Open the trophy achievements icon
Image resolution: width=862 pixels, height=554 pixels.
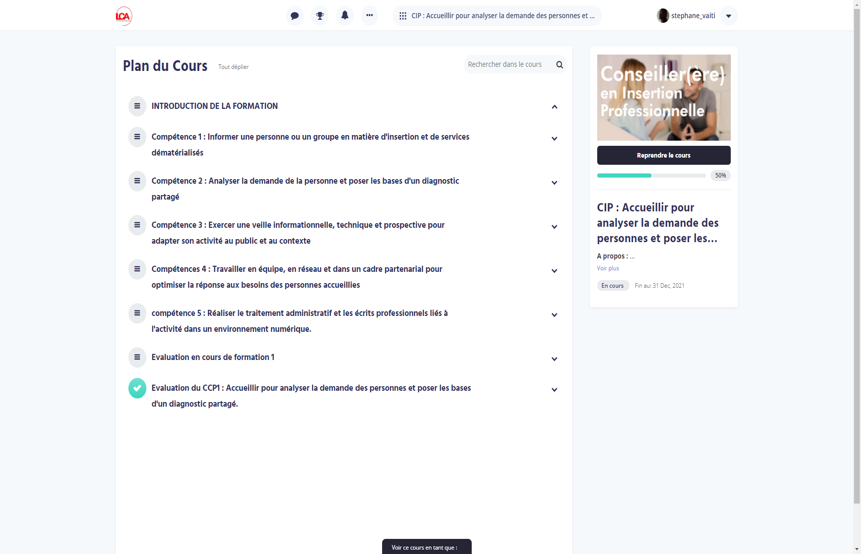[x=319, y=16]
